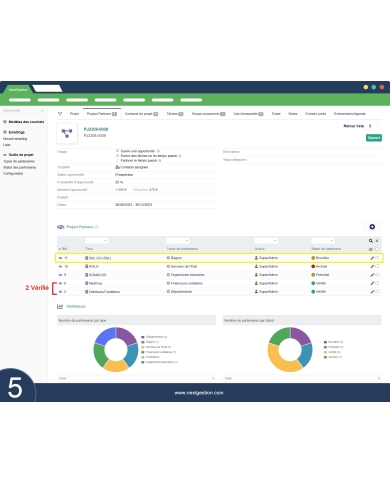Click the project icon before Projet tab
390x484 pixels.
tap(60, 114)
